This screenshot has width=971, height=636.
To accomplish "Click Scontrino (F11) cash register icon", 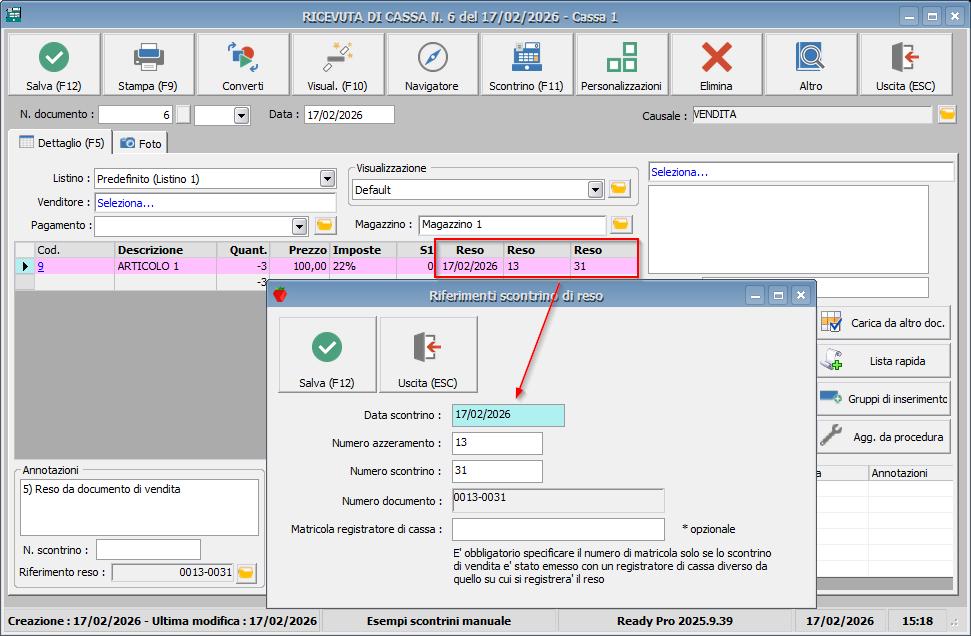I will [x=526, y=65].
